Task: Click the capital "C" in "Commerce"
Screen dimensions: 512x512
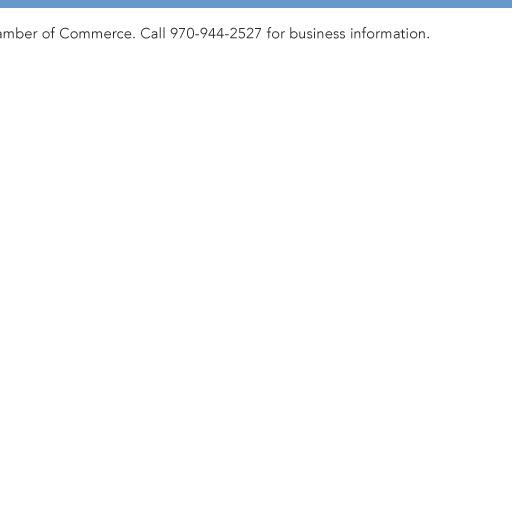Action: (x=64, y=34)
